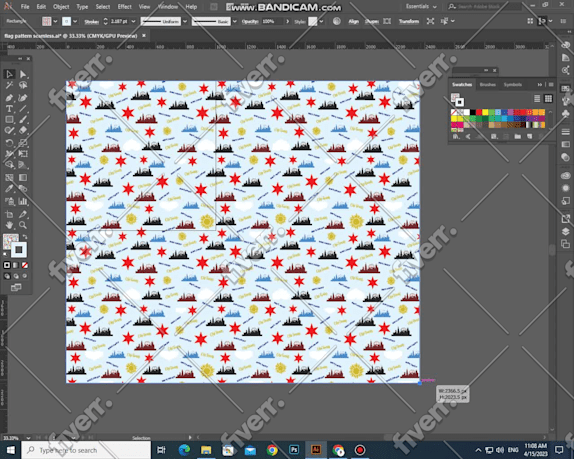Click the red swatch in Swatches panel
Viewport: 574px width, 459px height.
click(x=479, y=112)
